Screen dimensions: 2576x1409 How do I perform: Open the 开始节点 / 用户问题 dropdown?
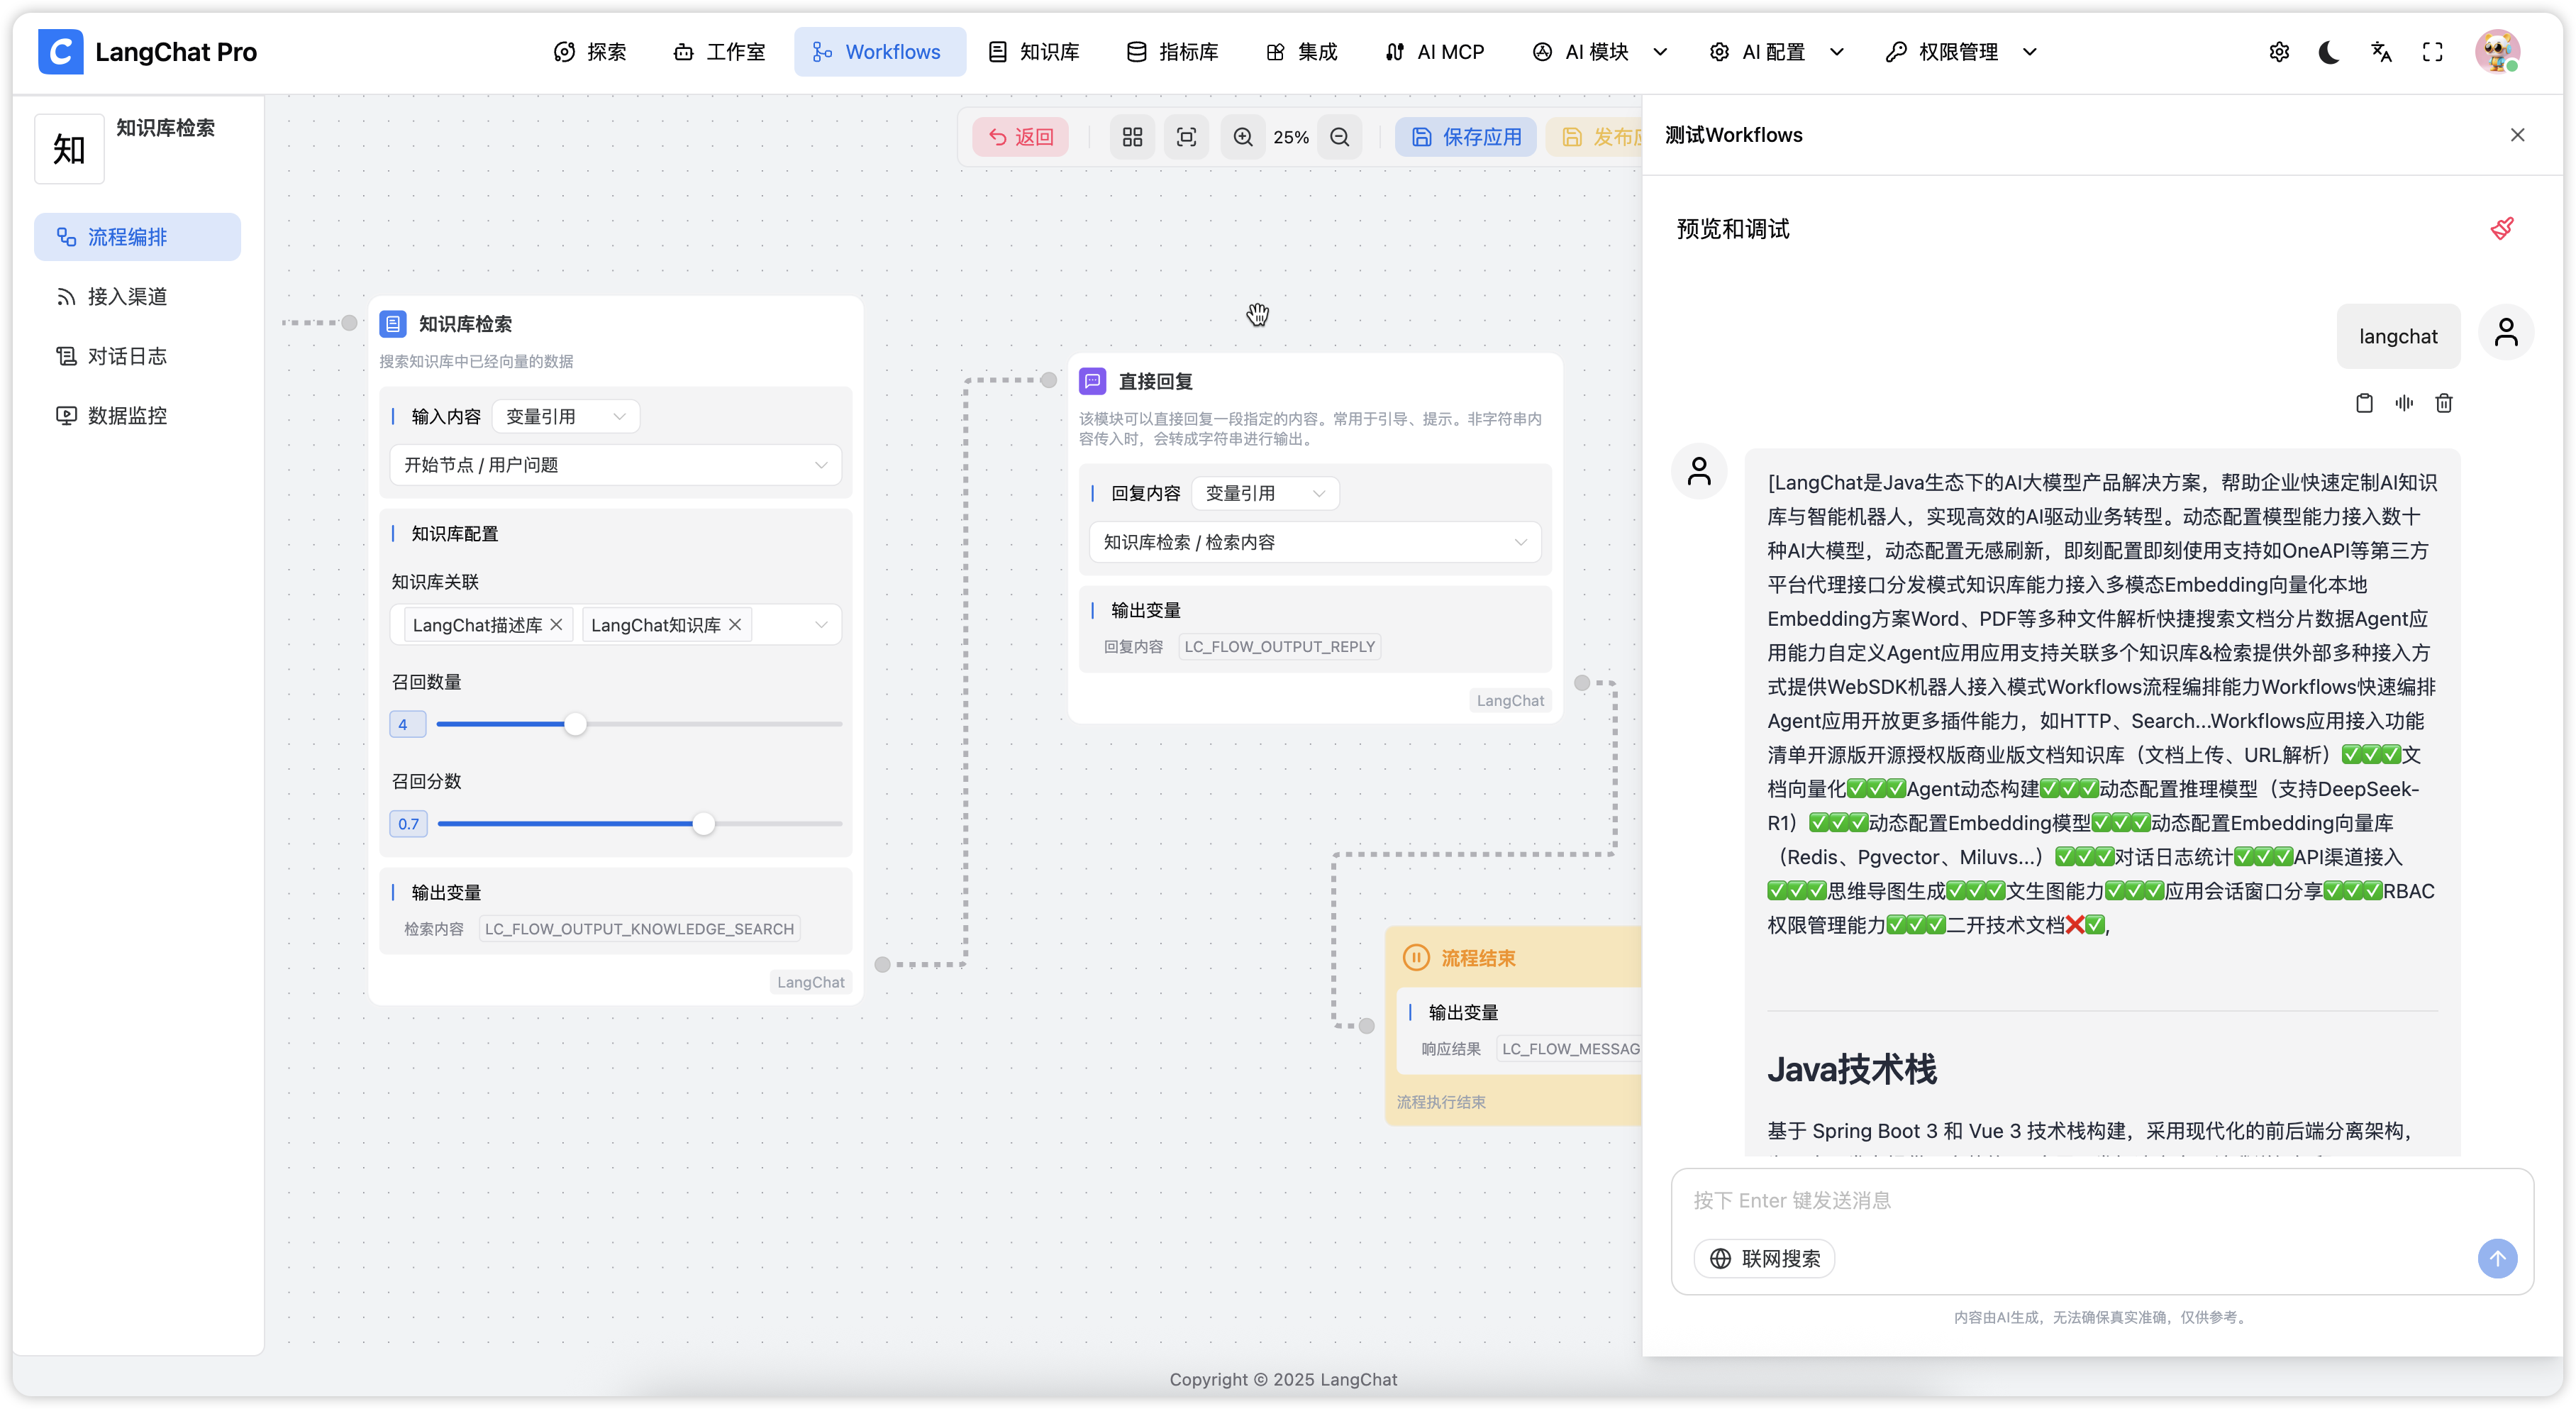coord(615,465)
